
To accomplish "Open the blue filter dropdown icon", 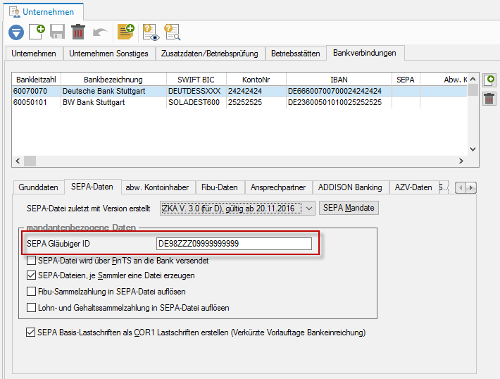I will coord(16,32).
